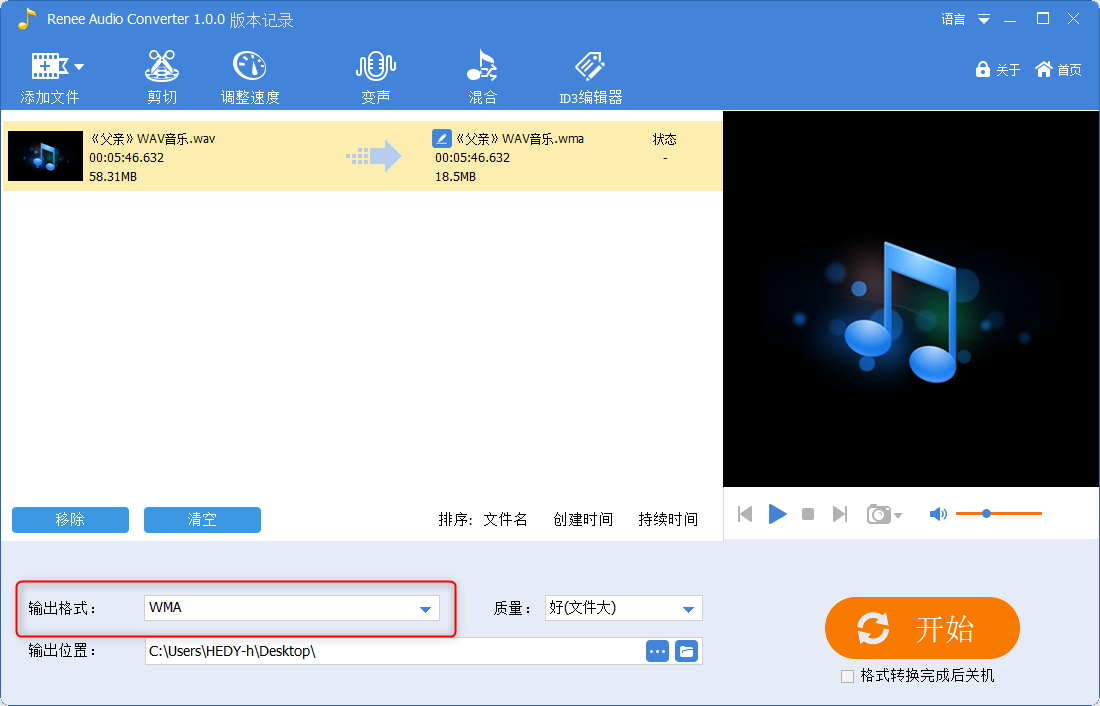The height and width of the screenshot is (706, 1100).
Task: Select the 《父亲》WAV音乐.wav thumbnail
Action: (x=46, y=156)
